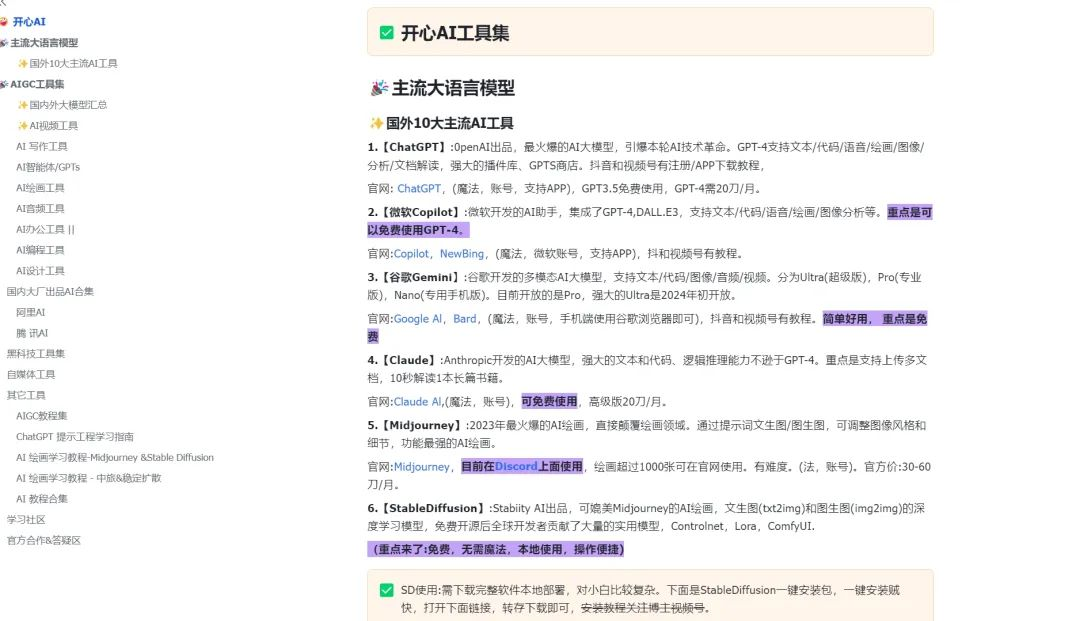The image size is (1080, 621).
Task: Click the green check icon in the SD使用 callout
Action: pyautogui.click(x=386, y=590)
